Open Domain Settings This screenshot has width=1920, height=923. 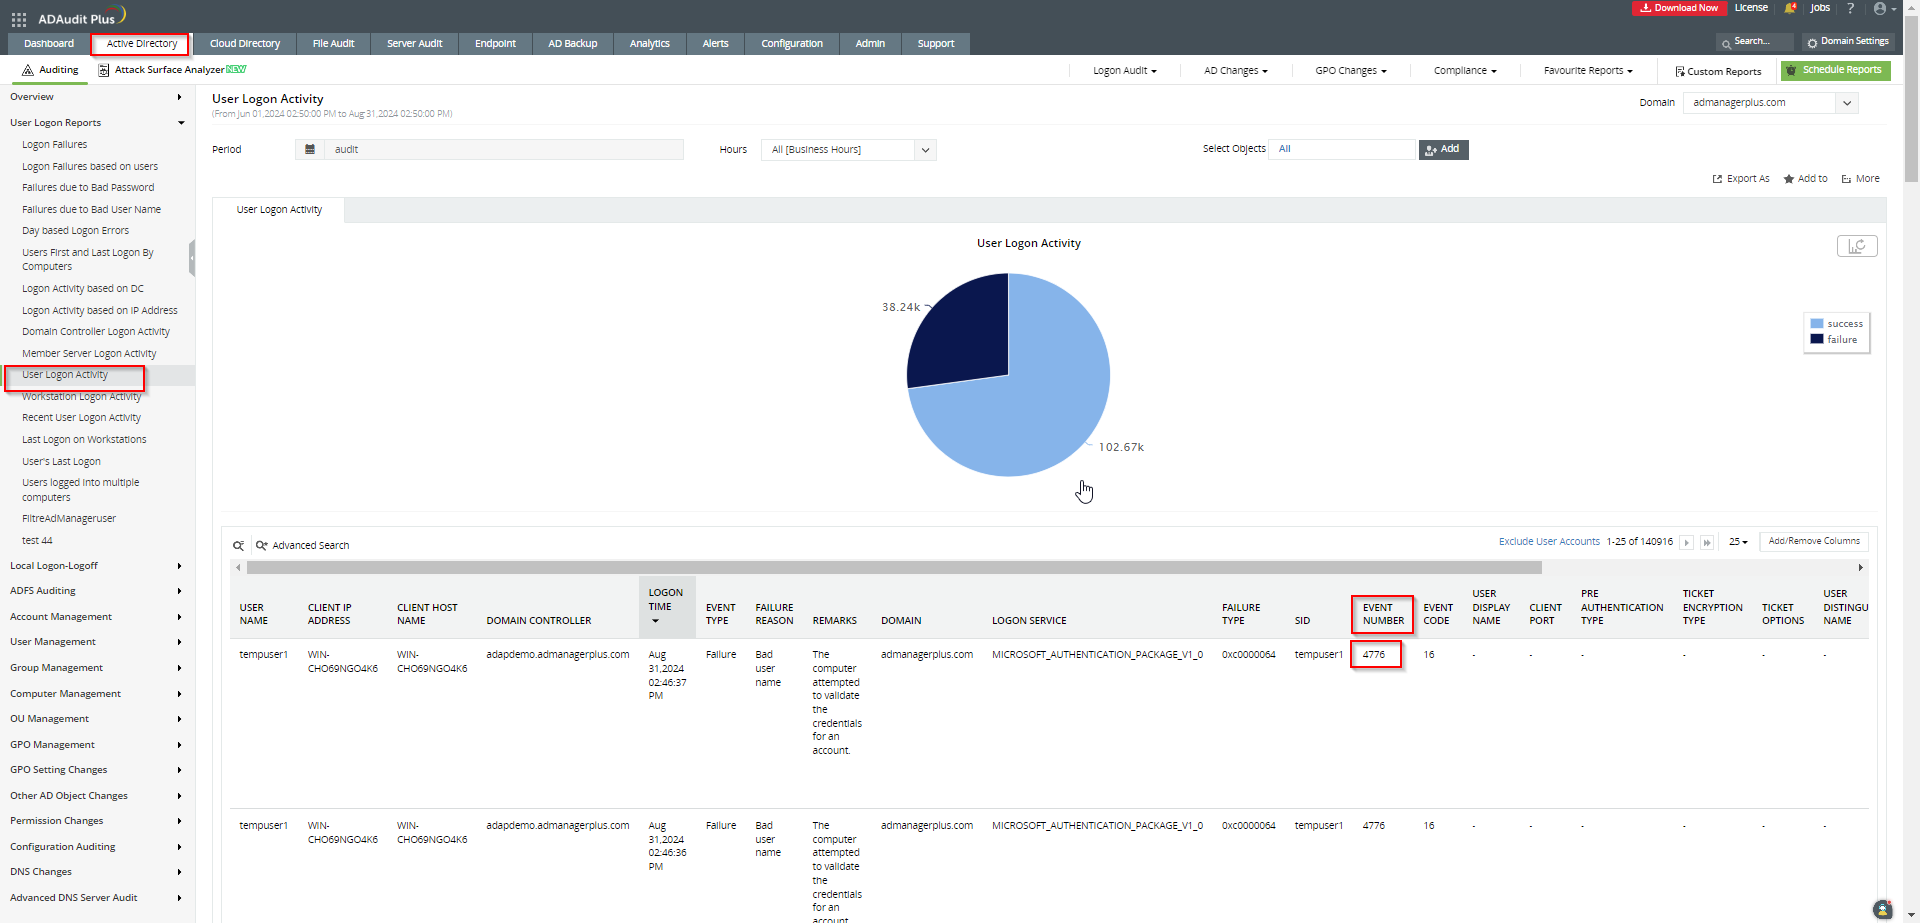tap(1848, 42)
